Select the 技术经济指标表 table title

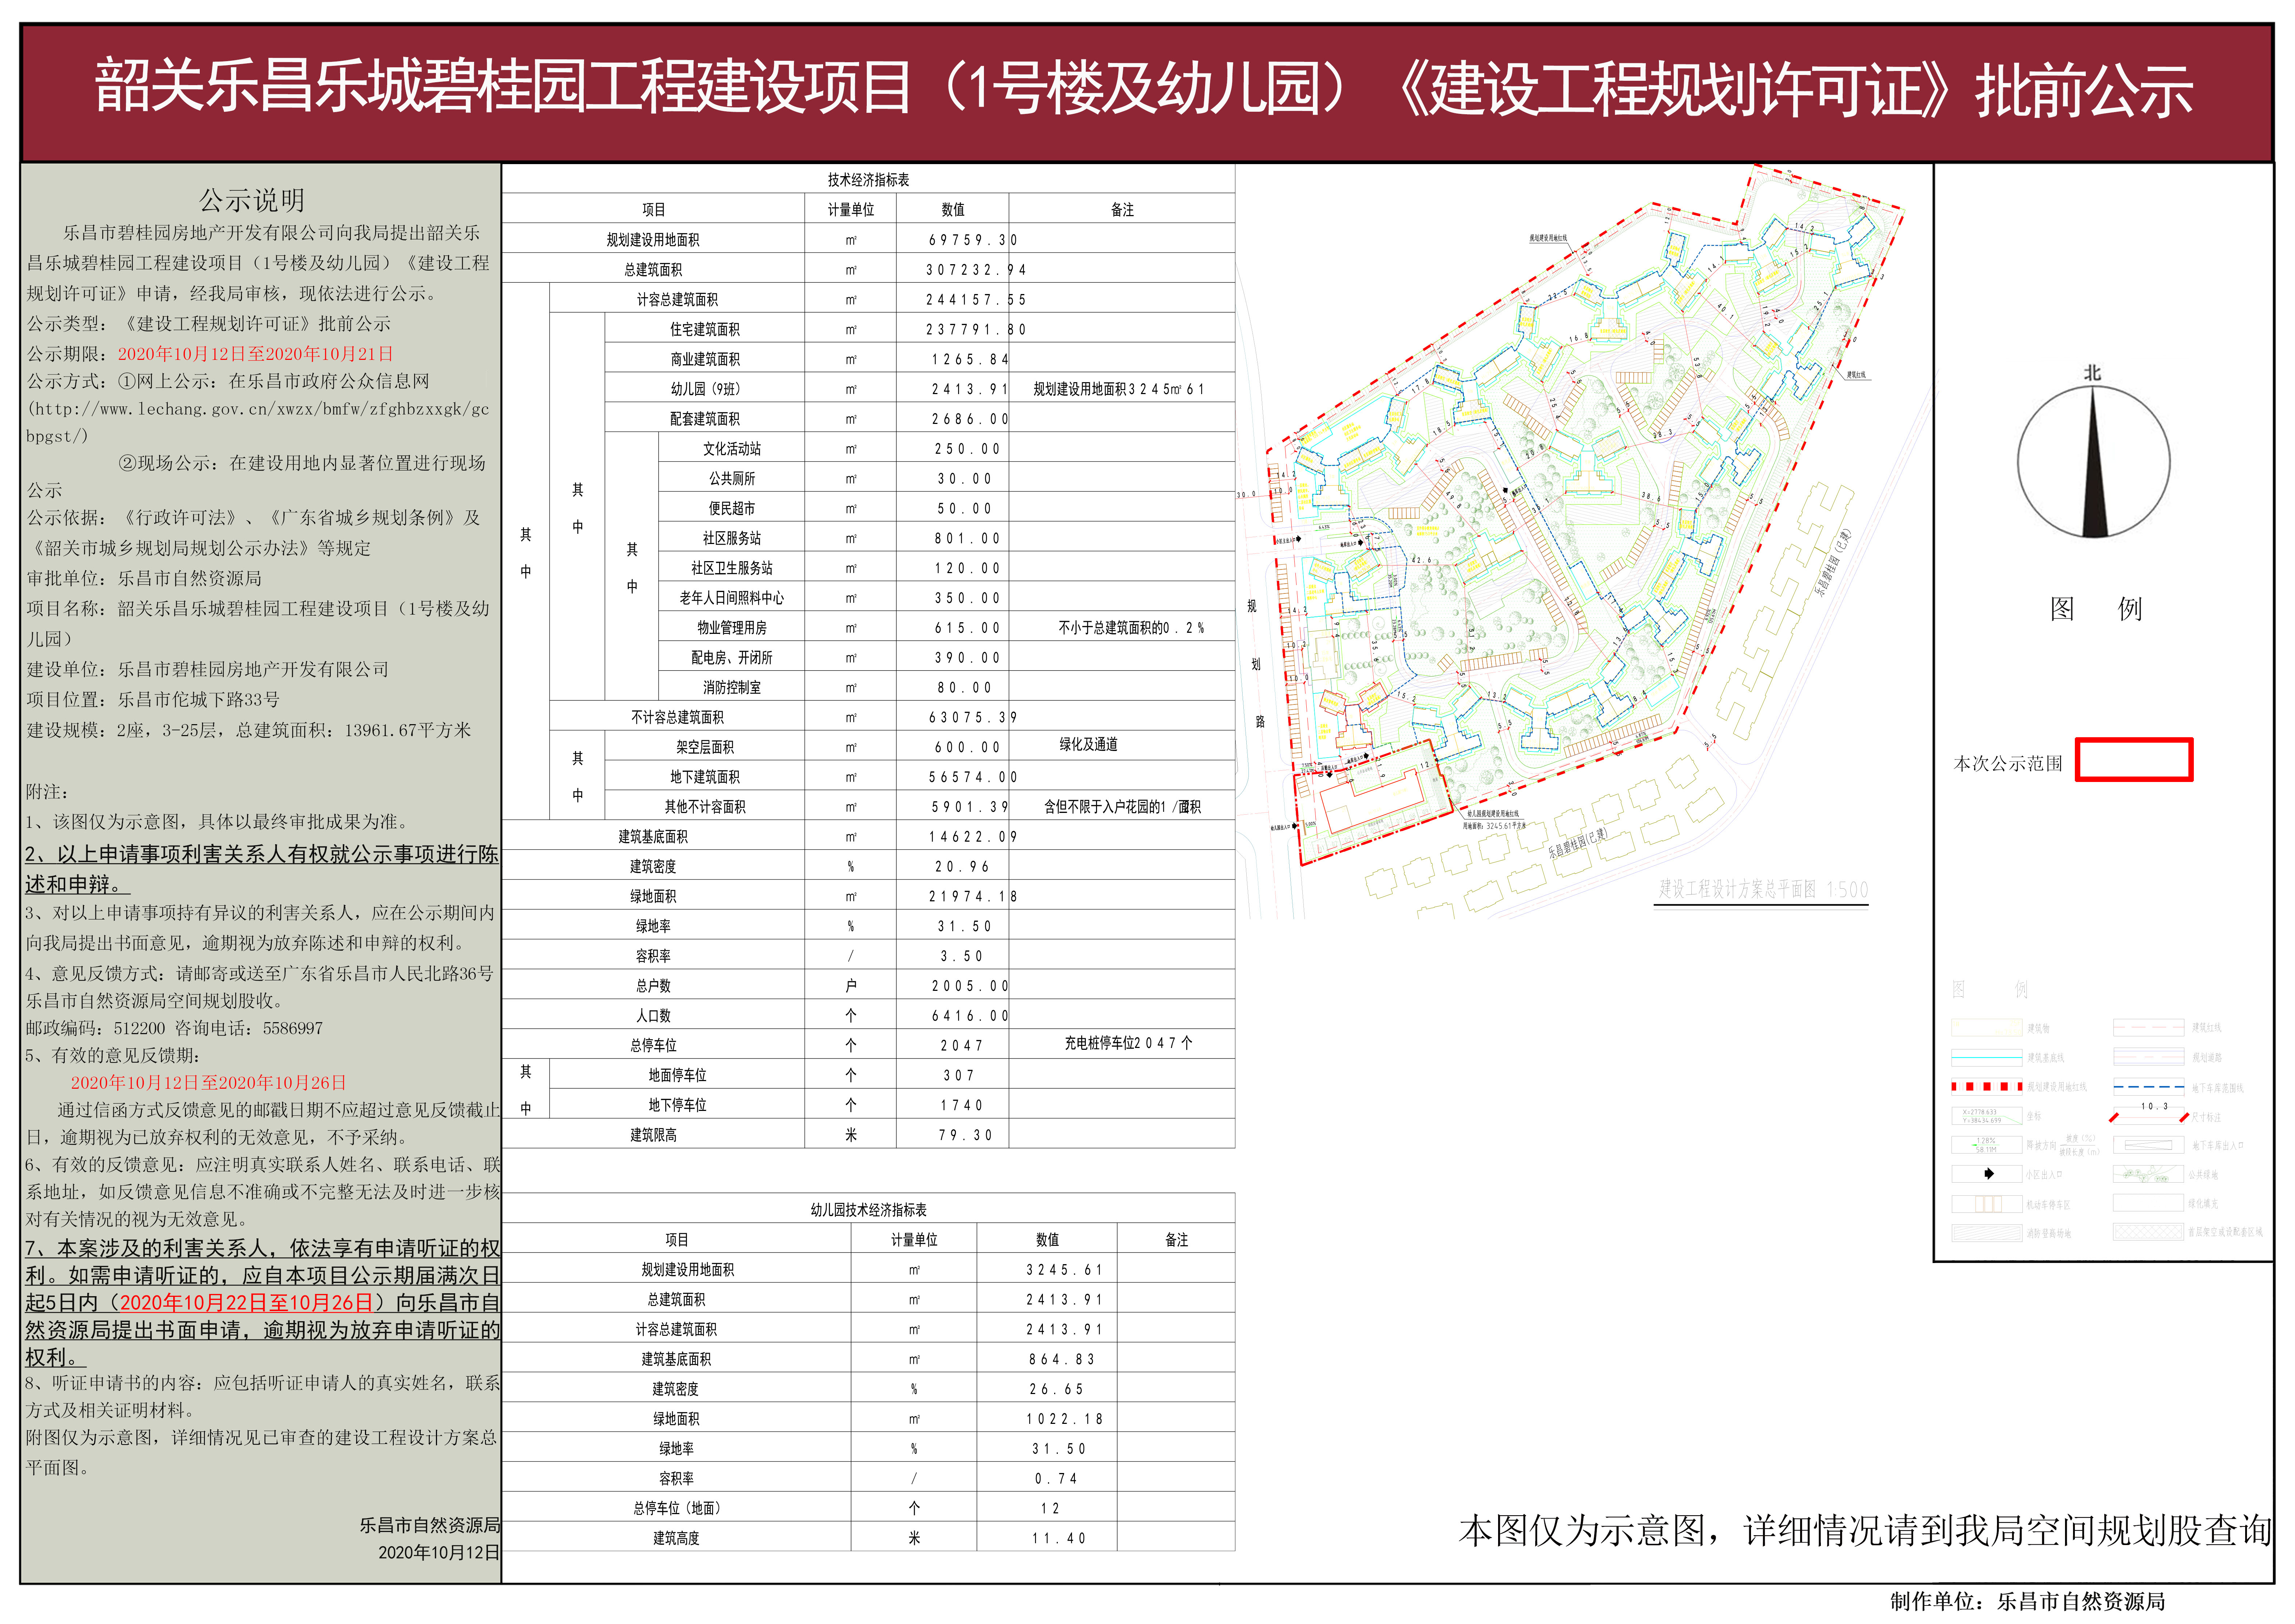[x=868, y=180]
